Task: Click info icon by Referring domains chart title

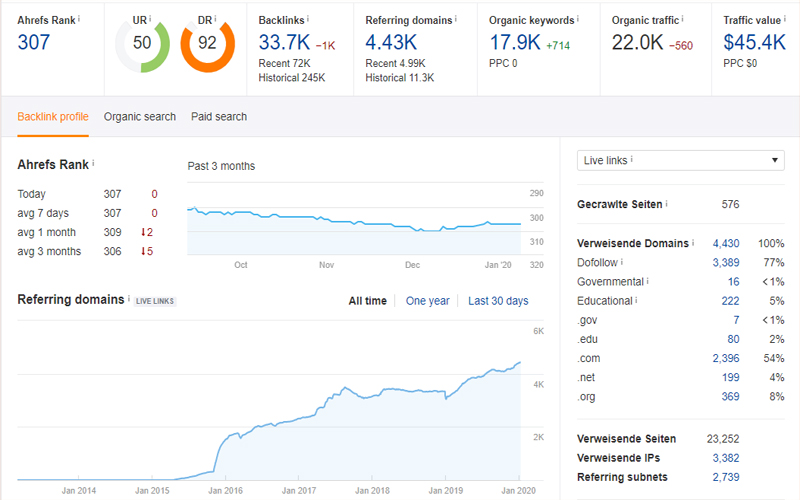Action: (129, 297)
